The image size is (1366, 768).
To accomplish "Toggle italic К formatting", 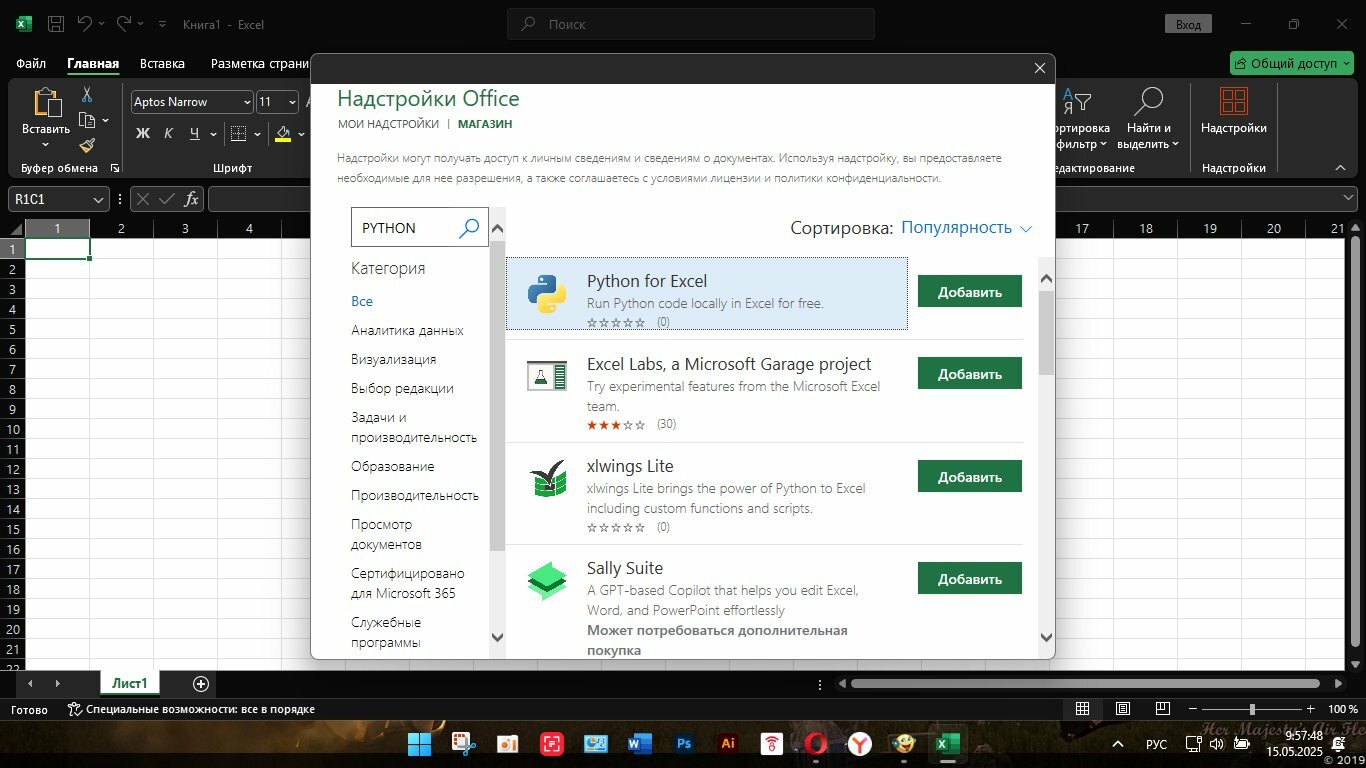I will [168, 133].
